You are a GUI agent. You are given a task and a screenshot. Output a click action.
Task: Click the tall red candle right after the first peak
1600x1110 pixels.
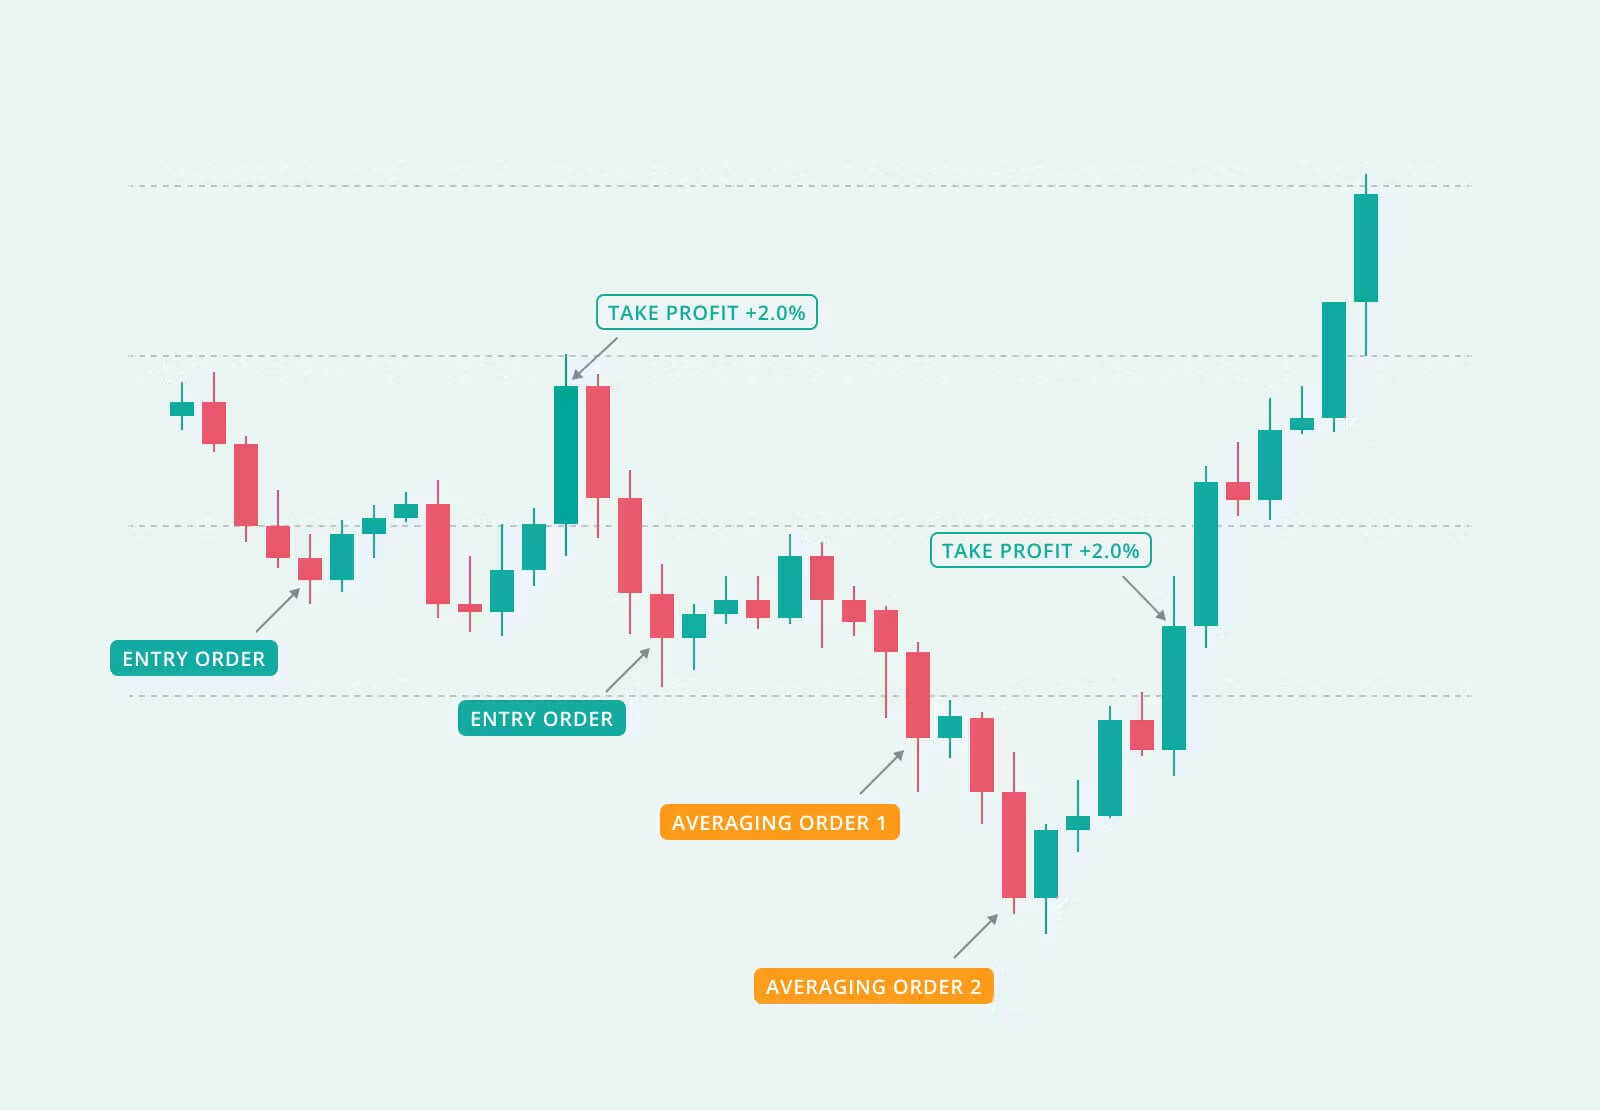[x=598, y=442]
